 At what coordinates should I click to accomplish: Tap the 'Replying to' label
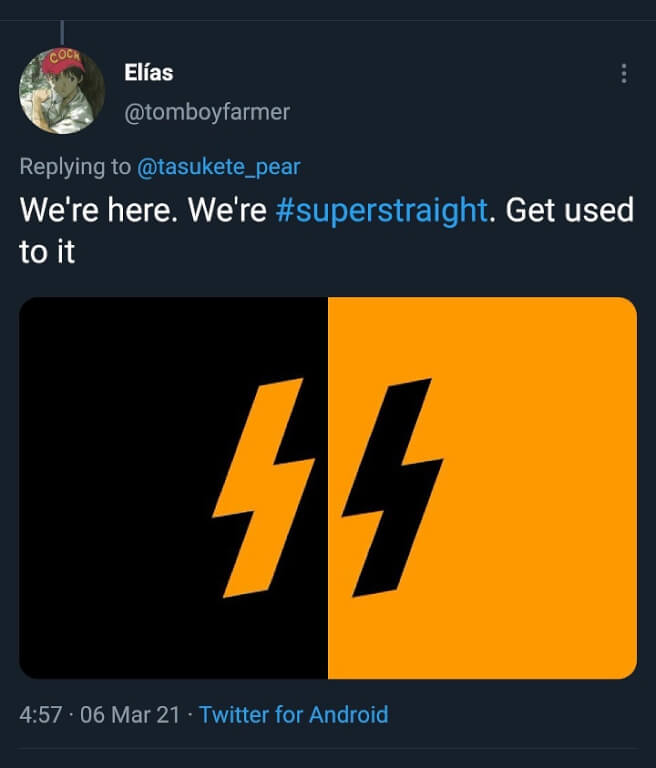[75, 167]
